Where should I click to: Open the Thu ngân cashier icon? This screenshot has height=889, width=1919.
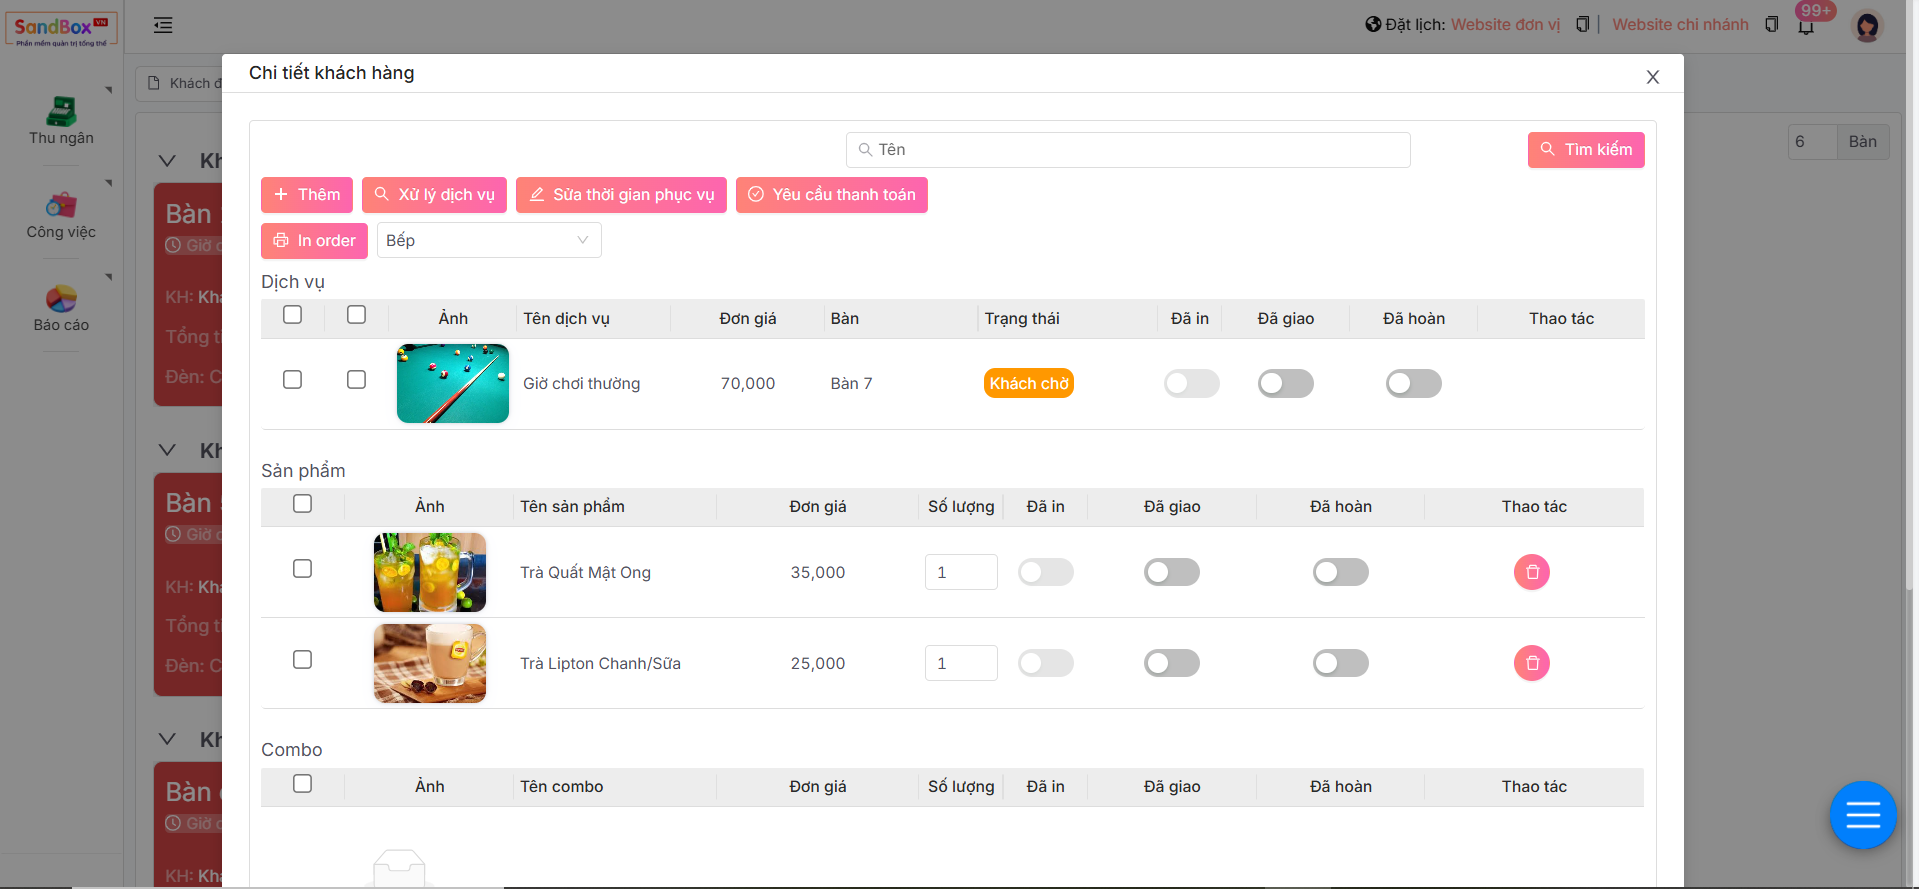pyautogui.click(x=61, y=112)
